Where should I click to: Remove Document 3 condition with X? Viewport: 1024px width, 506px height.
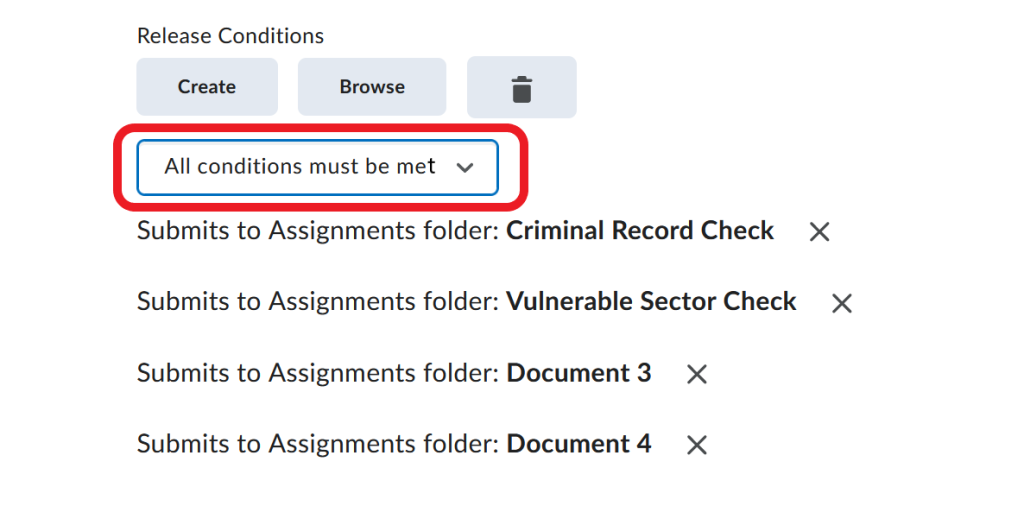click(x=697, y=374)
